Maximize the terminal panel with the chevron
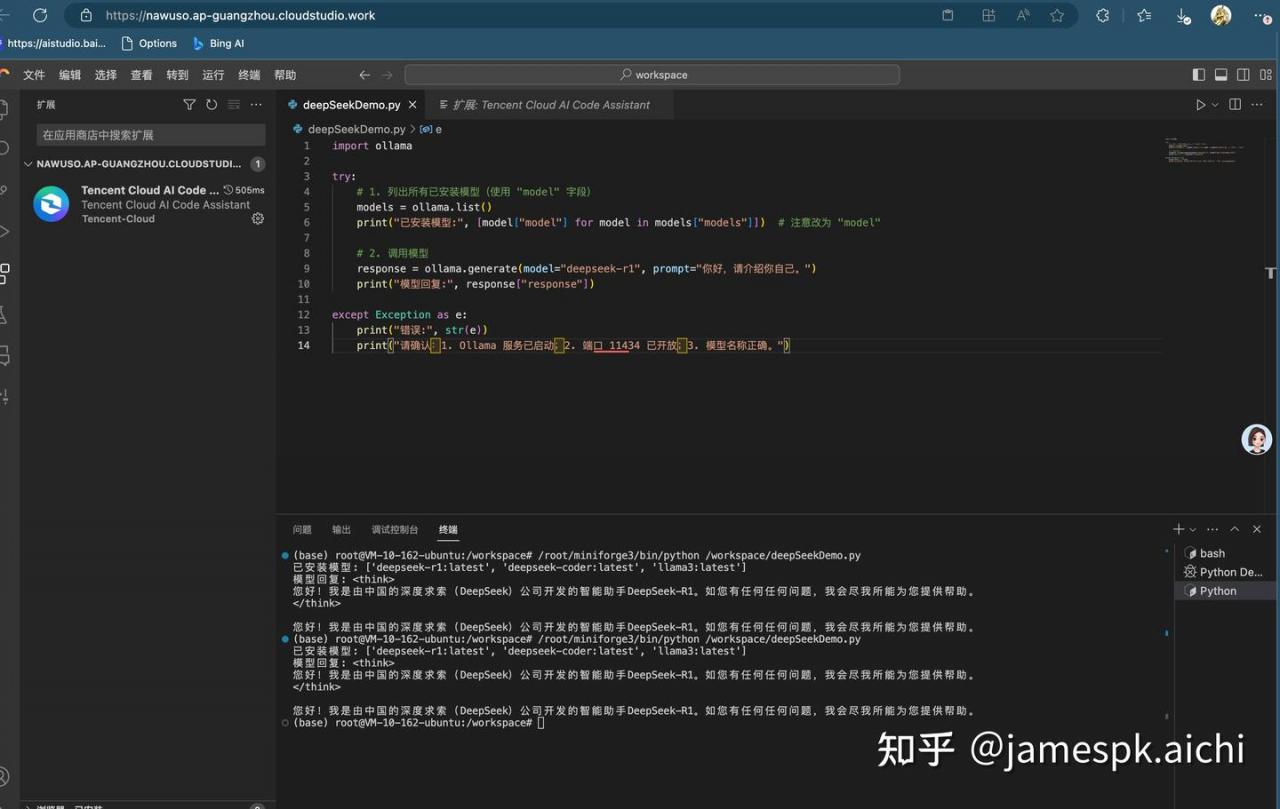The height and width of the screenshot is (809, 1280). click(1235, 529)
